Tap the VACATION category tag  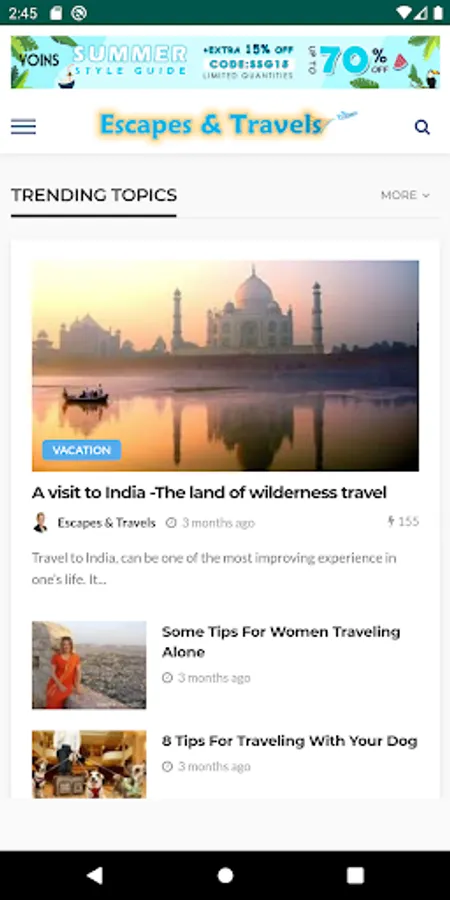tap(82, 450)
